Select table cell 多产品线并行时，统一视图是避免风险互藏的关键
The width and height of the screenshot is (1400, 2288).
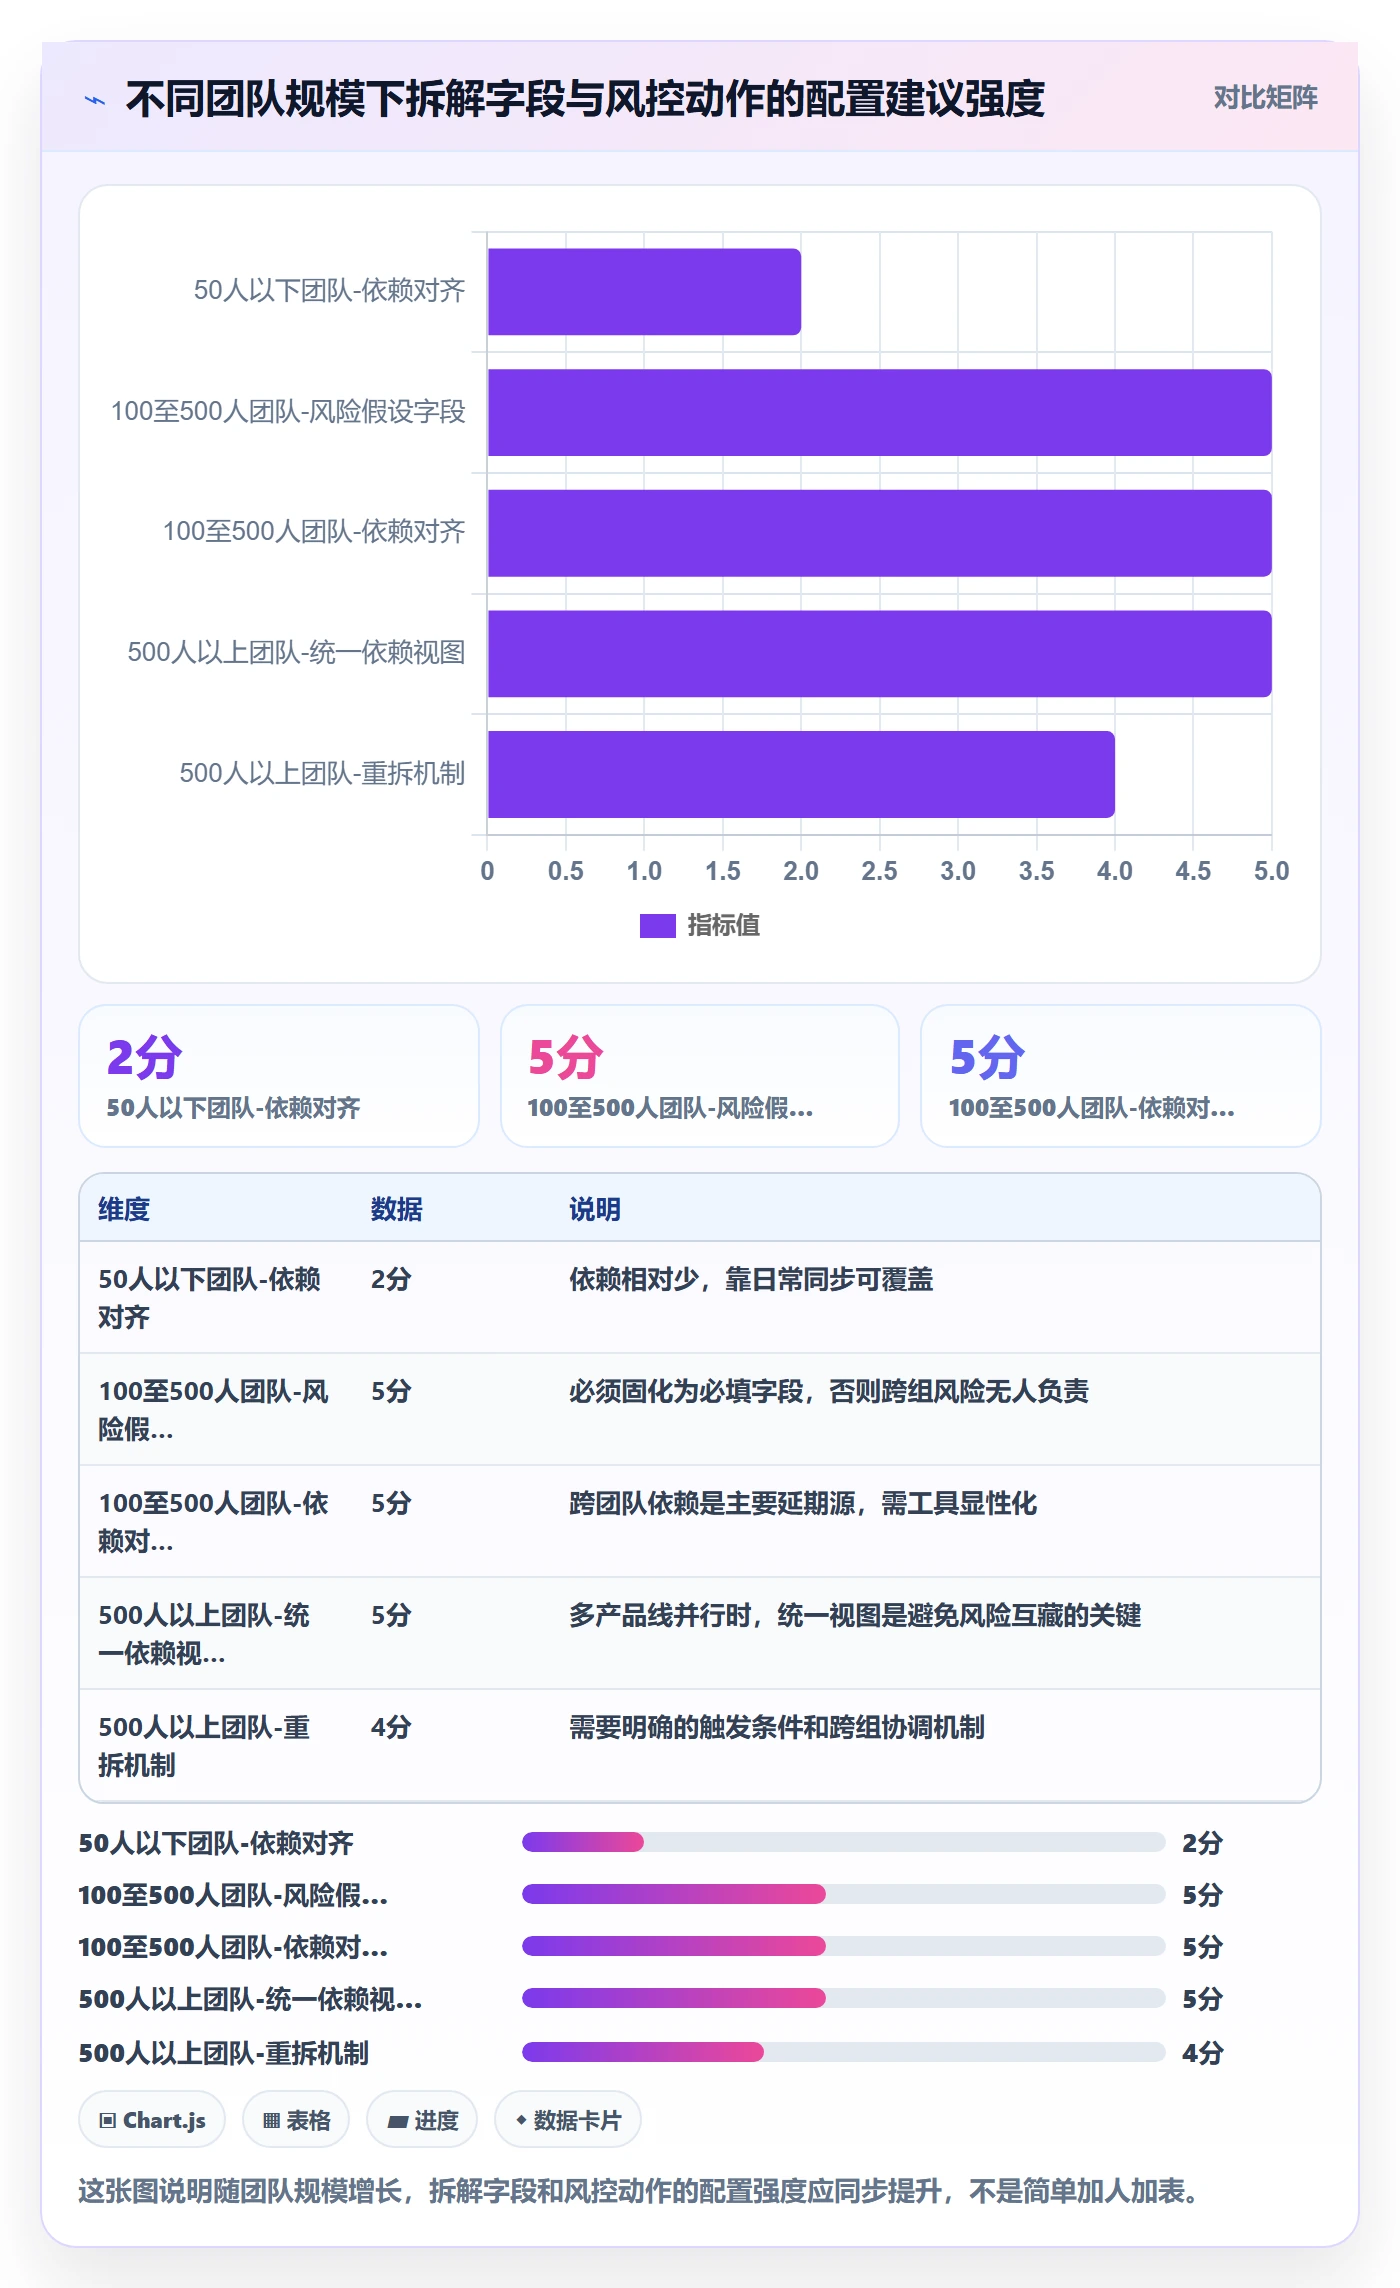point(855,1615)
